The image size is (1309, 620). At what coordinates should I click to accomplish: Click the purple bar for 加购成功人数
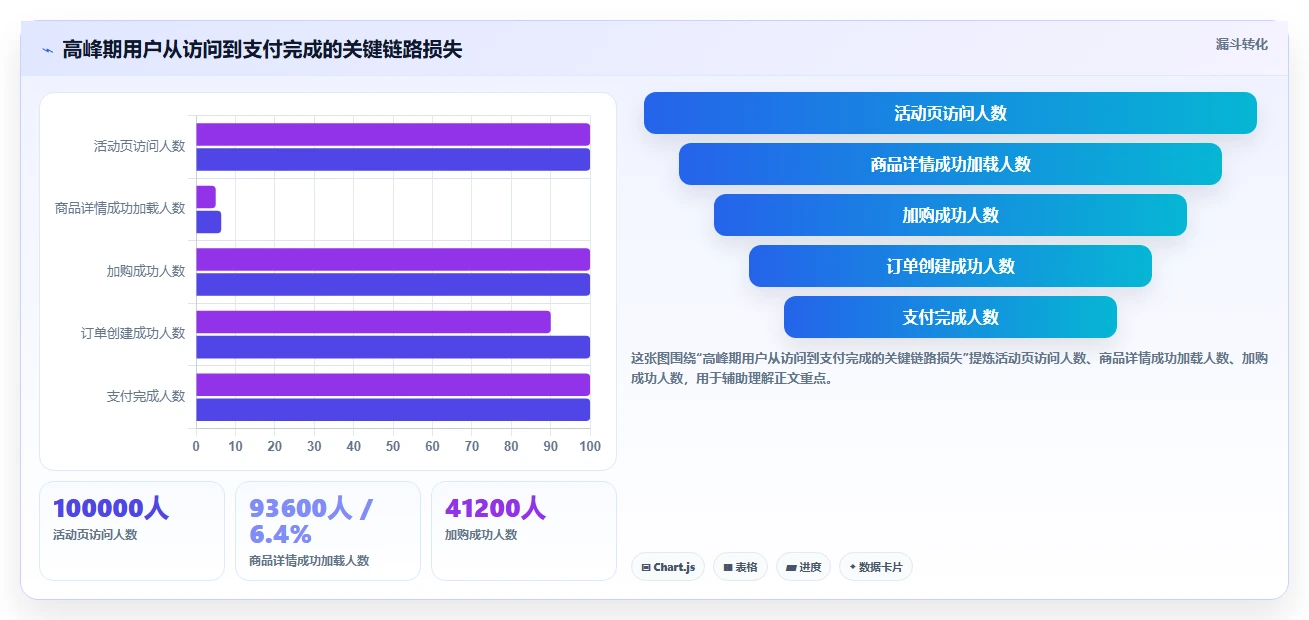pyautogui.click(x=393, y=259)
